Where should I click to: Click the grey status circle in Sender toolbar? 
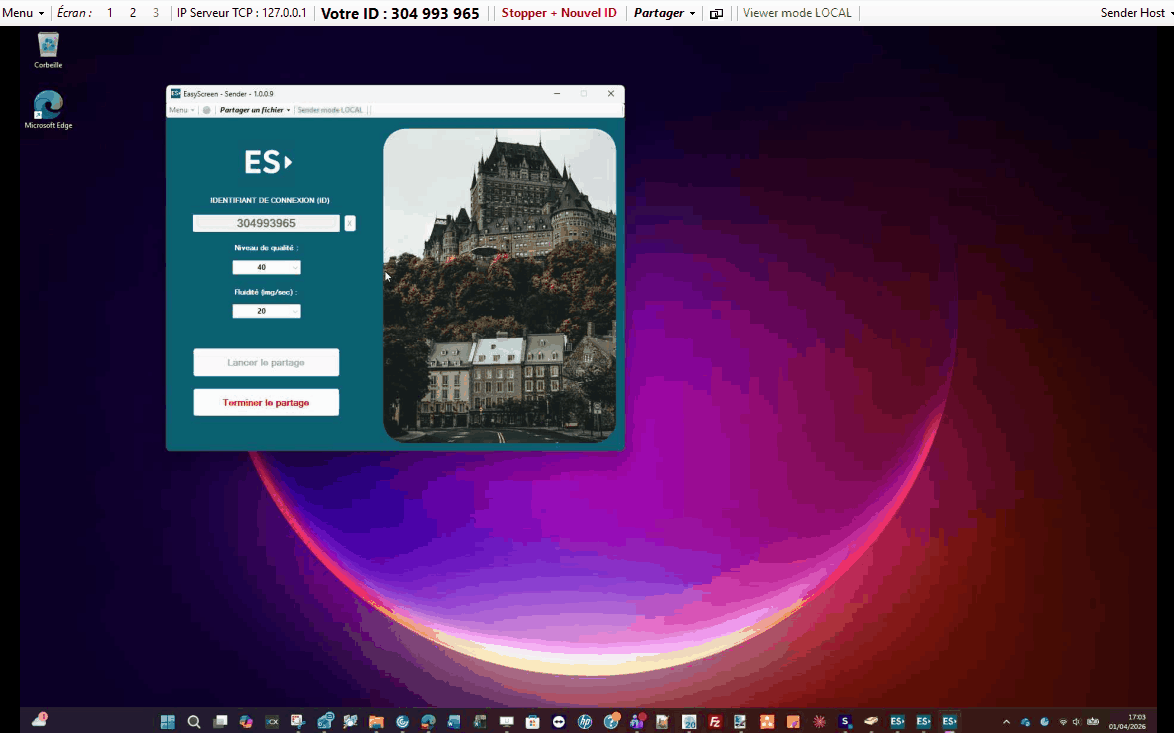click(x=207, y=110)
